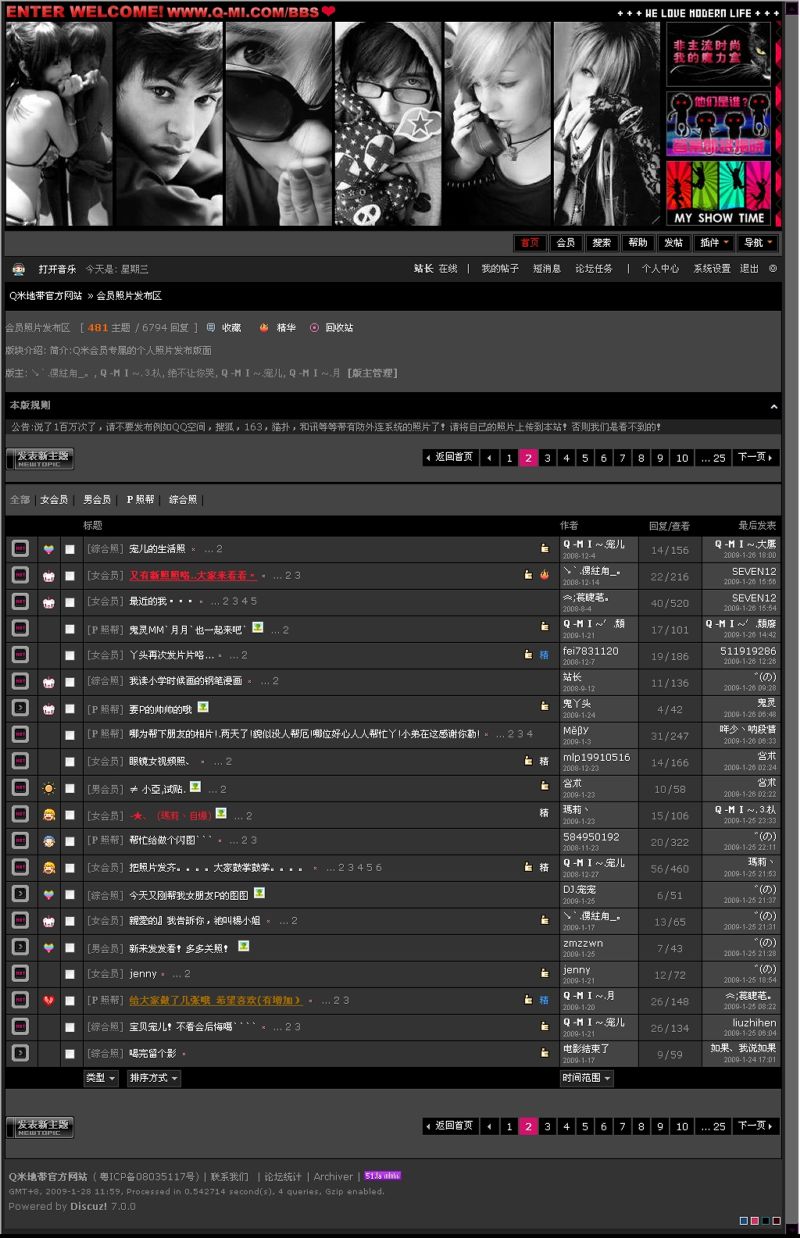Collapse the 本版规则 section with the chevron

pos(774,406)
